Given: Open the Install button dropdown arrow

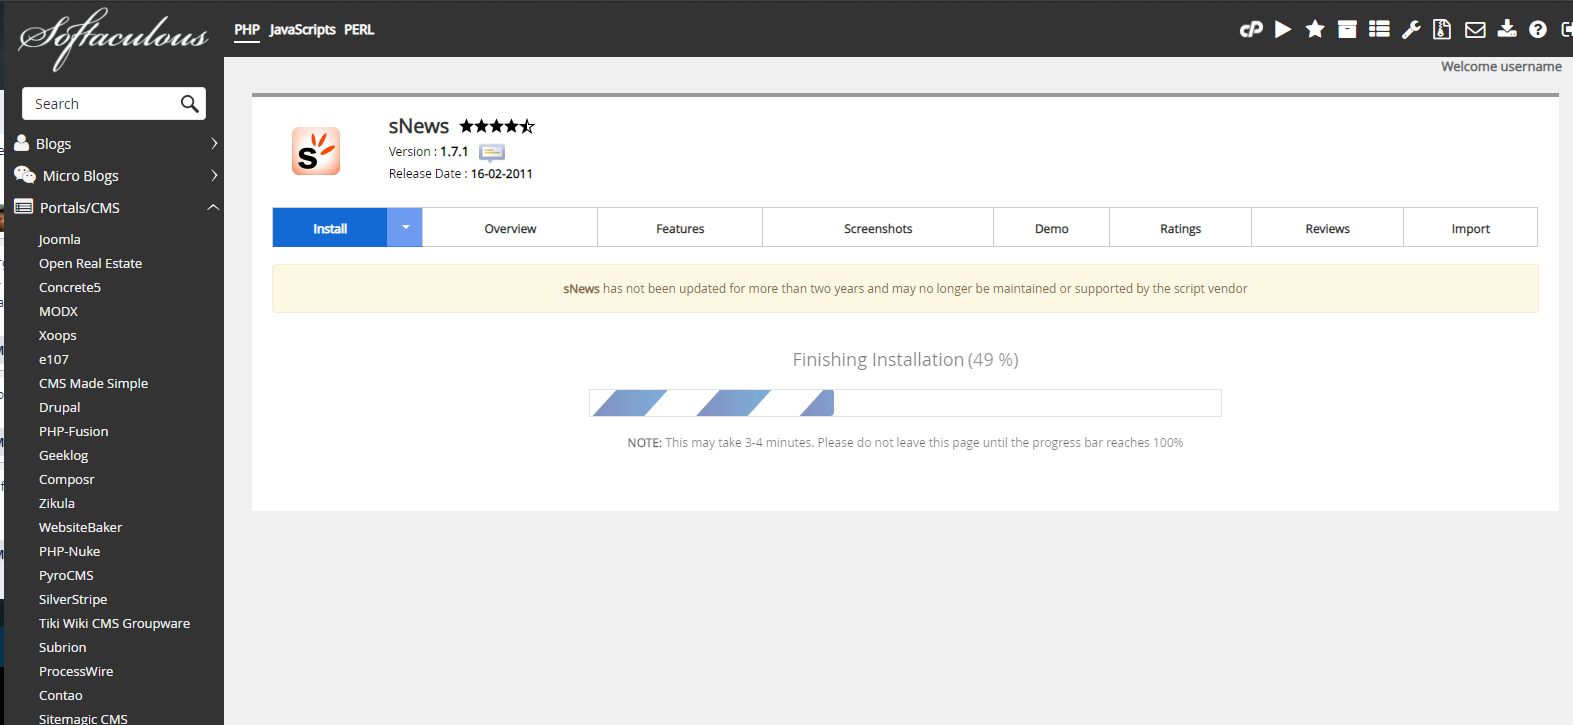Looking at the screenshot, I should (x=405, y=228).
